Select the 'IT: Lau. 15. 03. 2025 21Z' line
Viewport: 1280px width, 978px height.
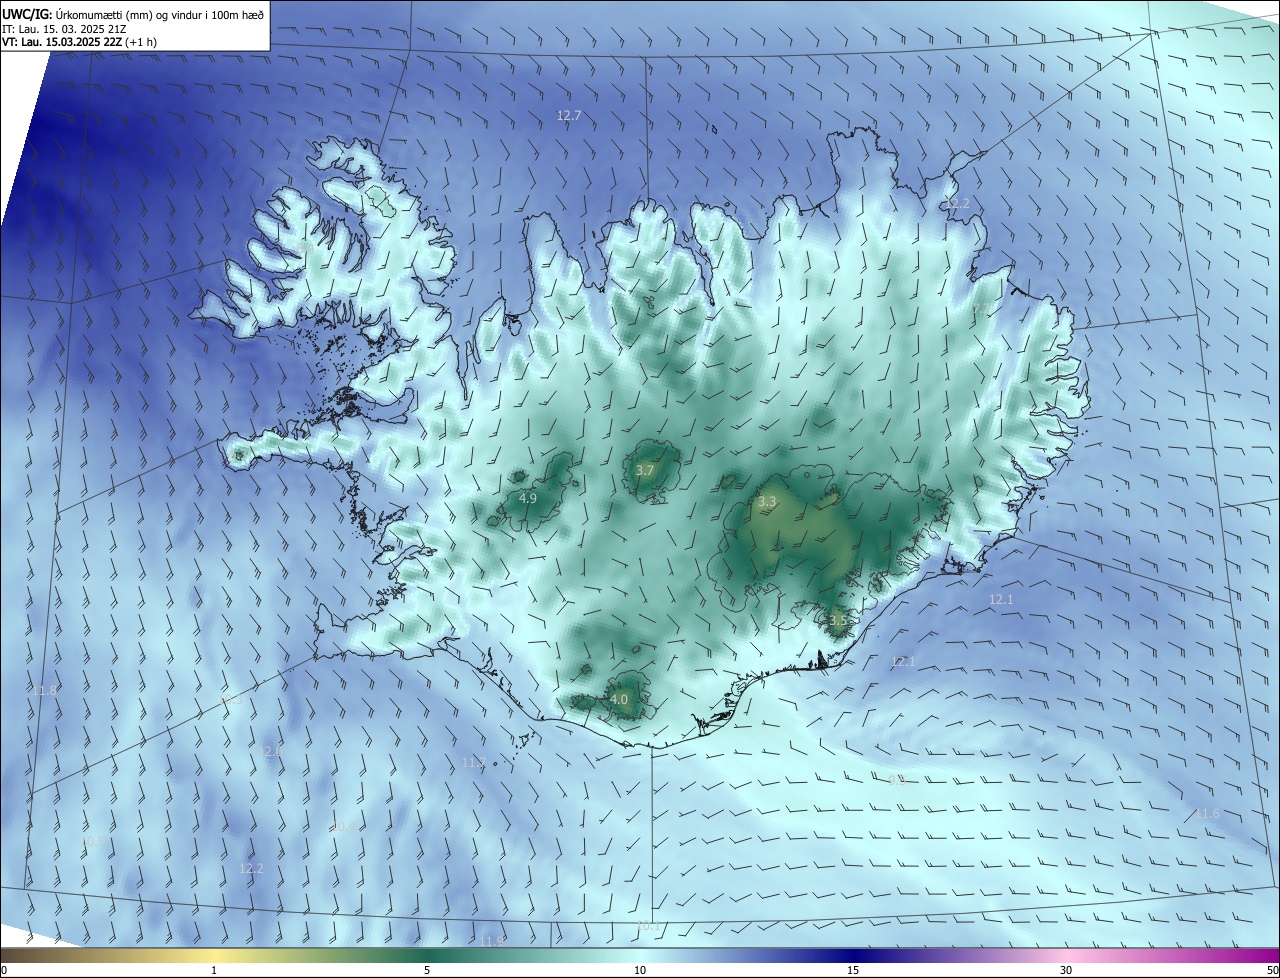tap(64, 29)
